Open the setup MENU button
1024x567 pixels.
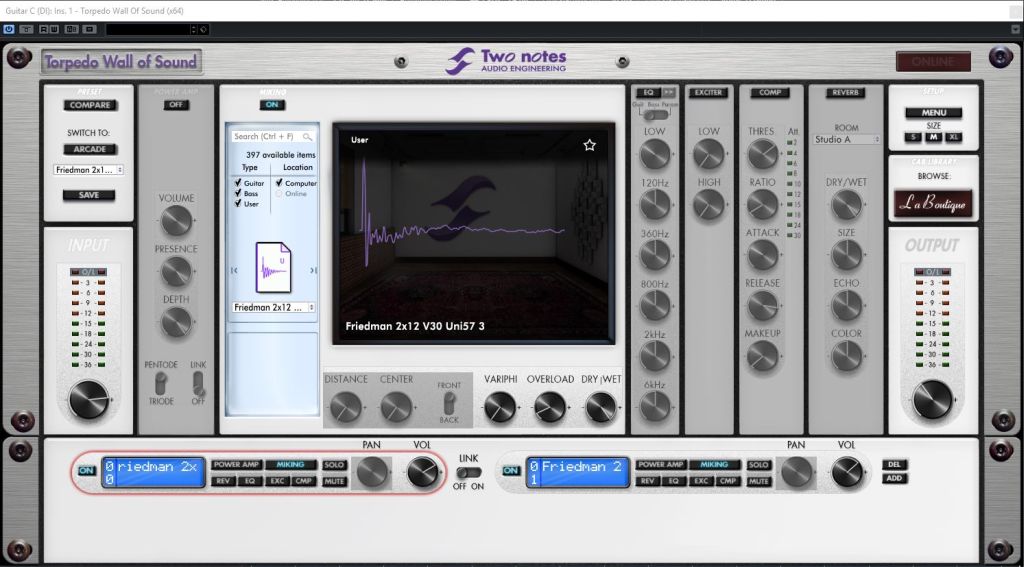point(933,112)
